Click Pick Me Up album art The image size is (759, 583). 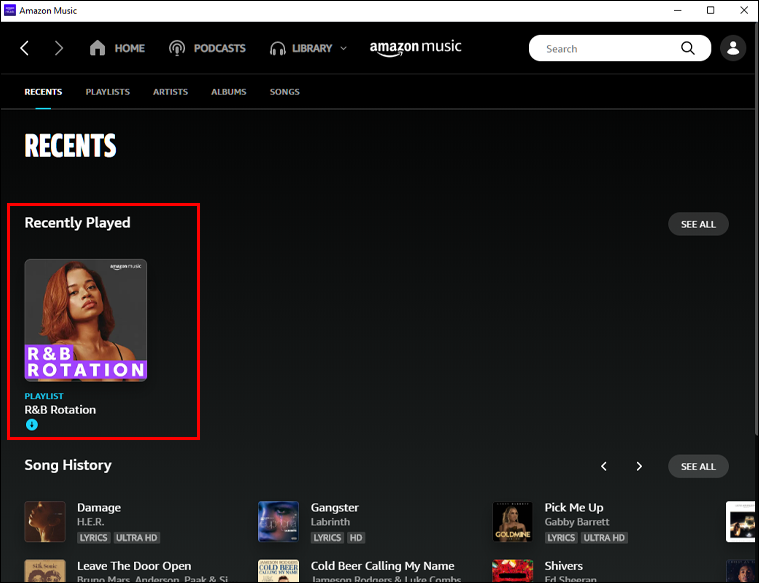click(x=513, y=522)
